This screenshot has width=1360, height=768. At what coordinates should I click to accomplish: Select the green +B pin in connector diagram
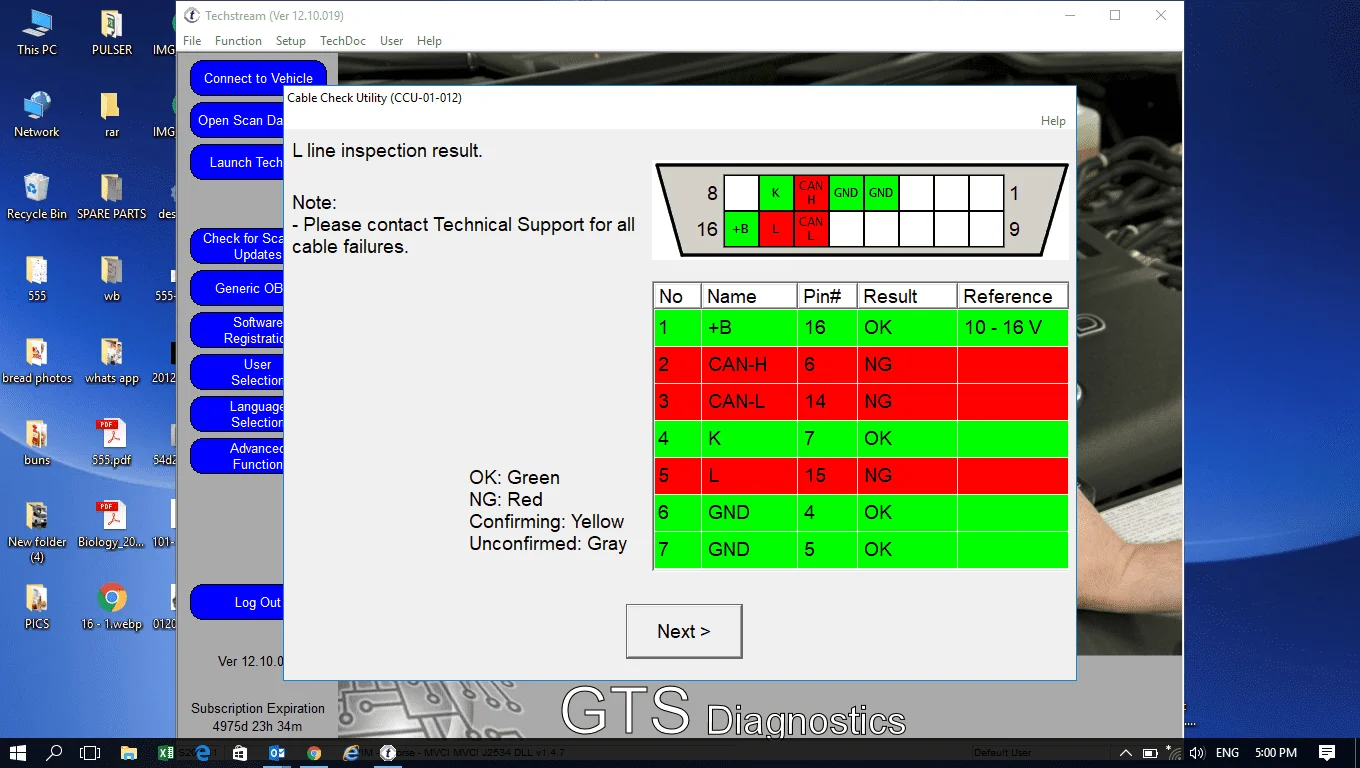tap(741, 229)
